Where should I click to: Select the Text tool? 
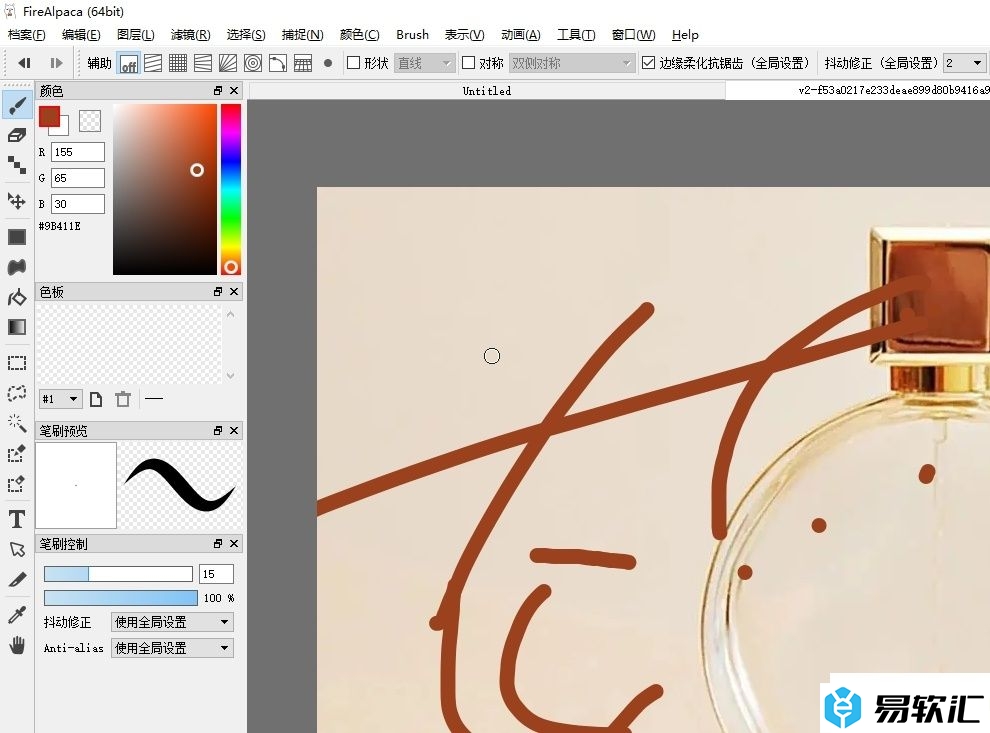(x=17, y=519)
